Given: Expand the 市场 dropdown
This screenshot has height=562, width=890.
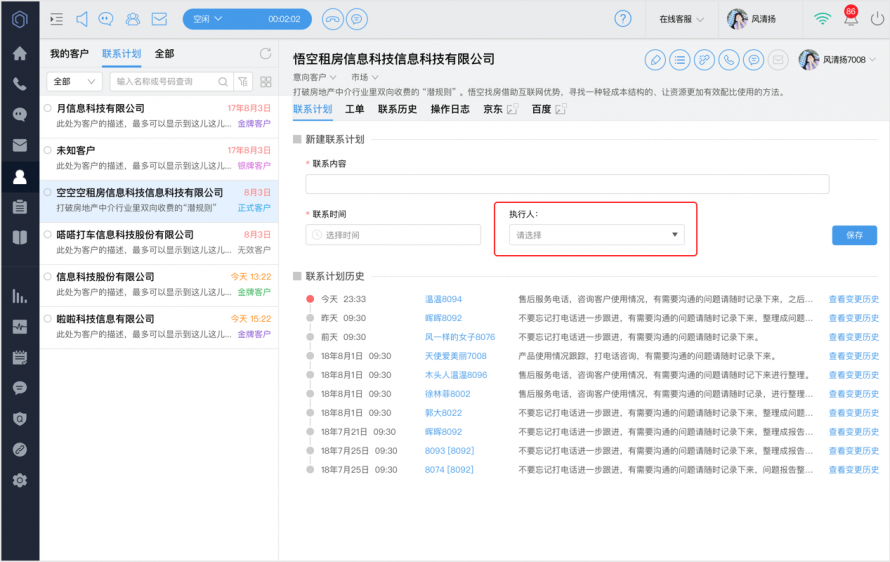Looking at the screenshot, I should (x=364, y=77).
